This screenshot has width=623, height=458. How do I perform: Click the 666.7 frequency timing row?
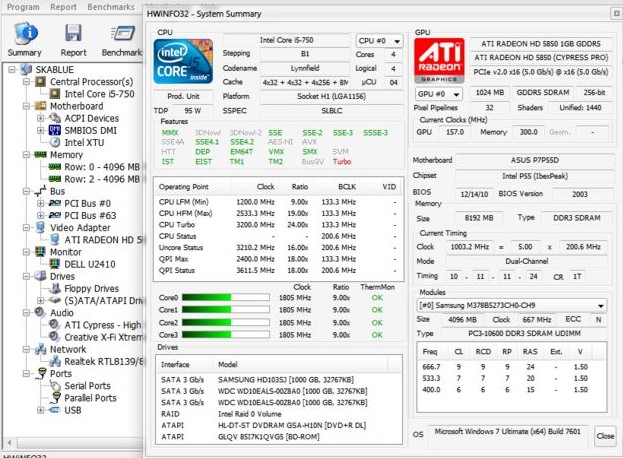pos(511,367)
